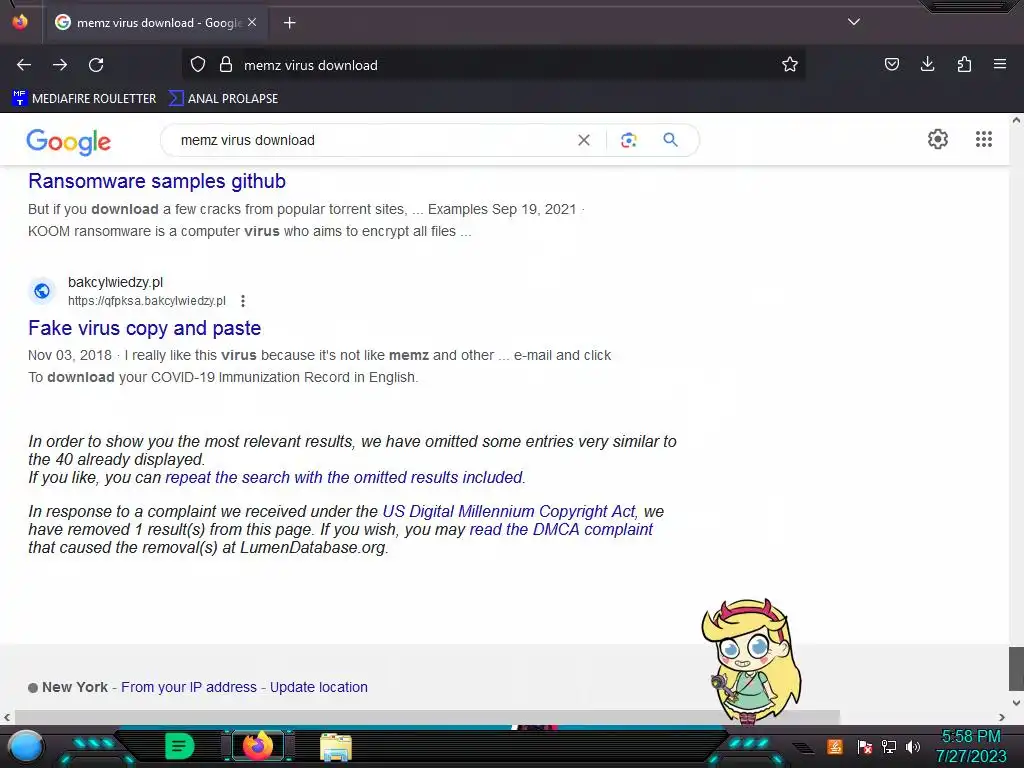Open the ANAL PROLAPSE bookmark
The height and width of the screenshot is (768, 1024).
click(x=223, y=99)
